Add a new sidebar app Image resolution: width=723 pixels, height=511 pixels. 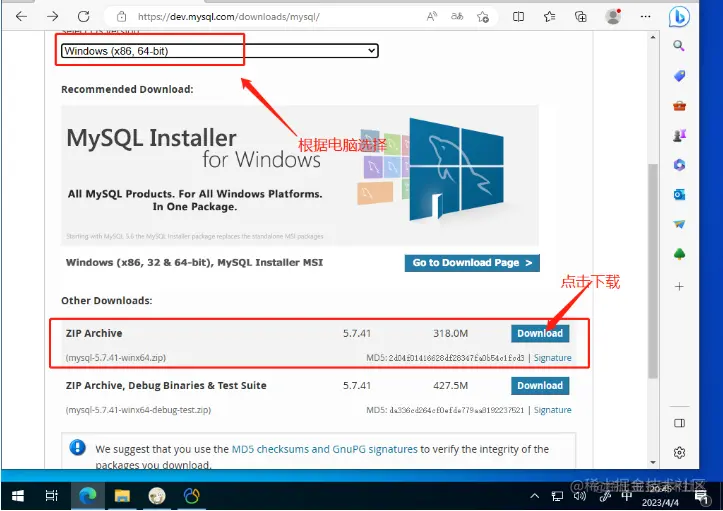point(679,286)
